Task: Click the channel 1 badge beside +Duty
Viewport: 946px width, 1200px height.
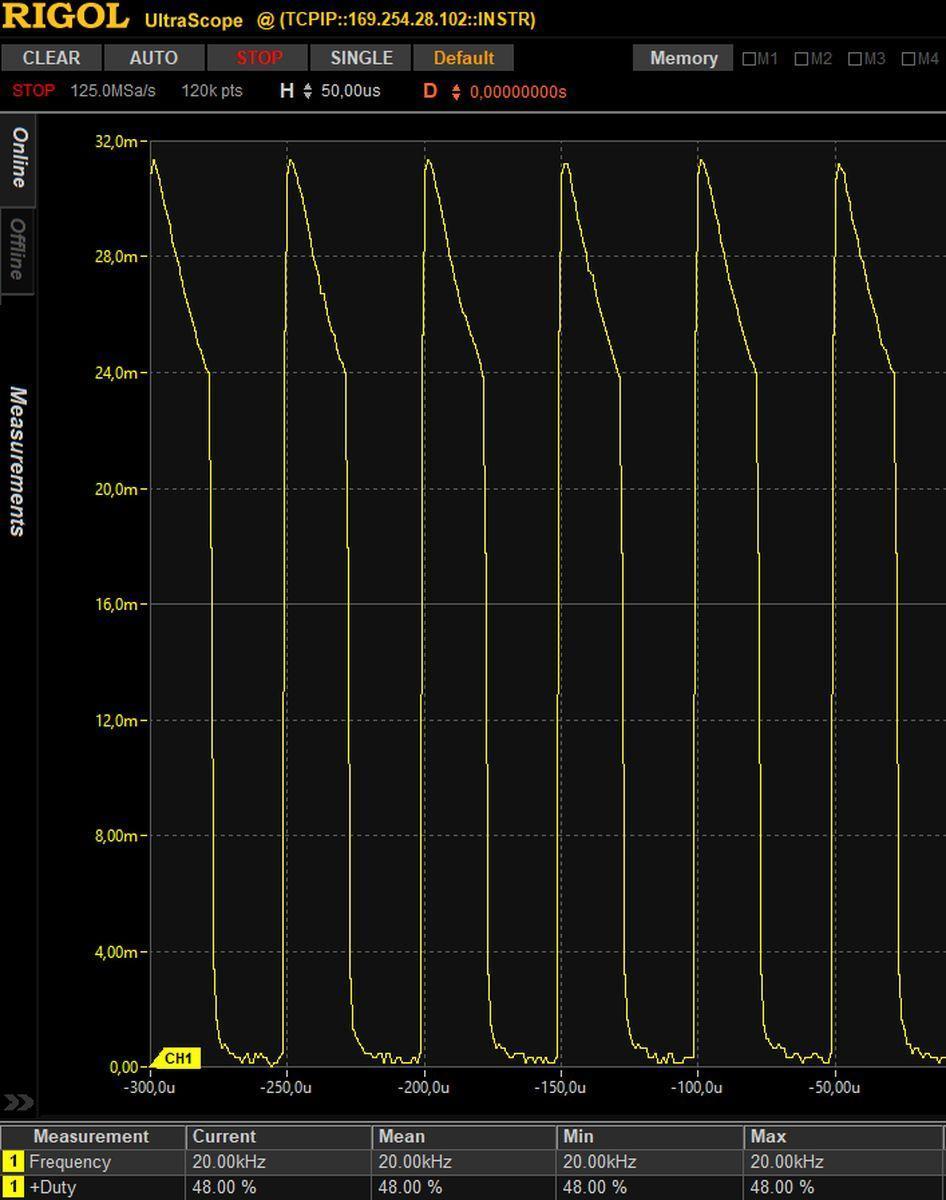Action: [x=13, y=1188]
